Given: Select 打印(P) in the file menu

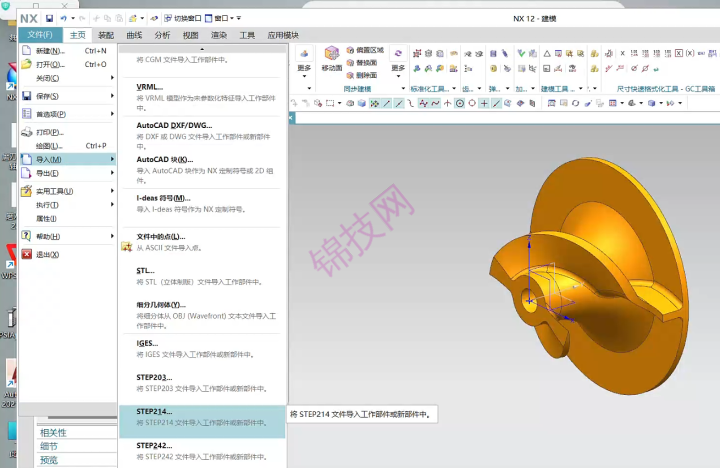Looking at the screenshot, I should pos(68,132).
